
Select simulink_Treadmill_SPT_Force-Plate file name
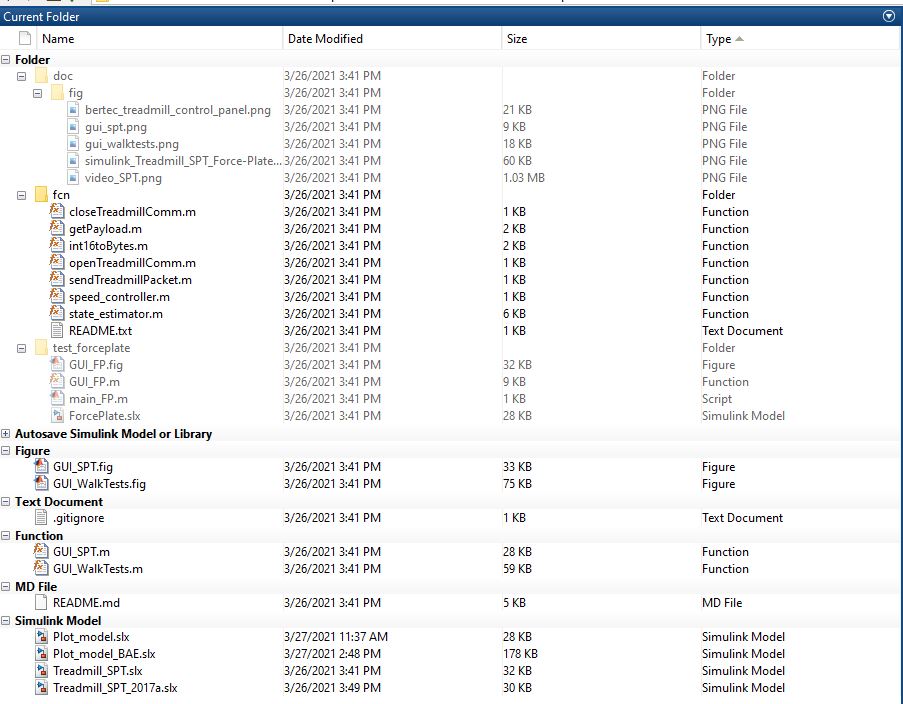183,161
